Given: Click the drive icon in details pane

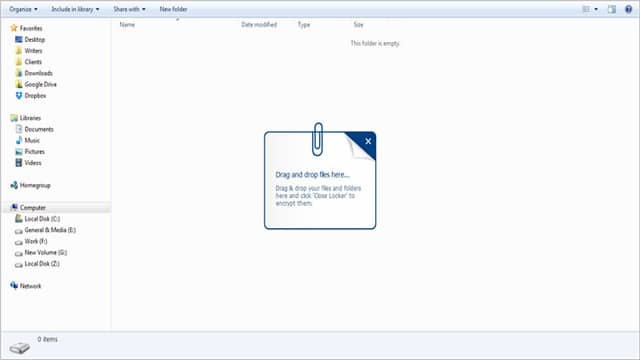Looking at the screenshot, I should coord(19,348).
